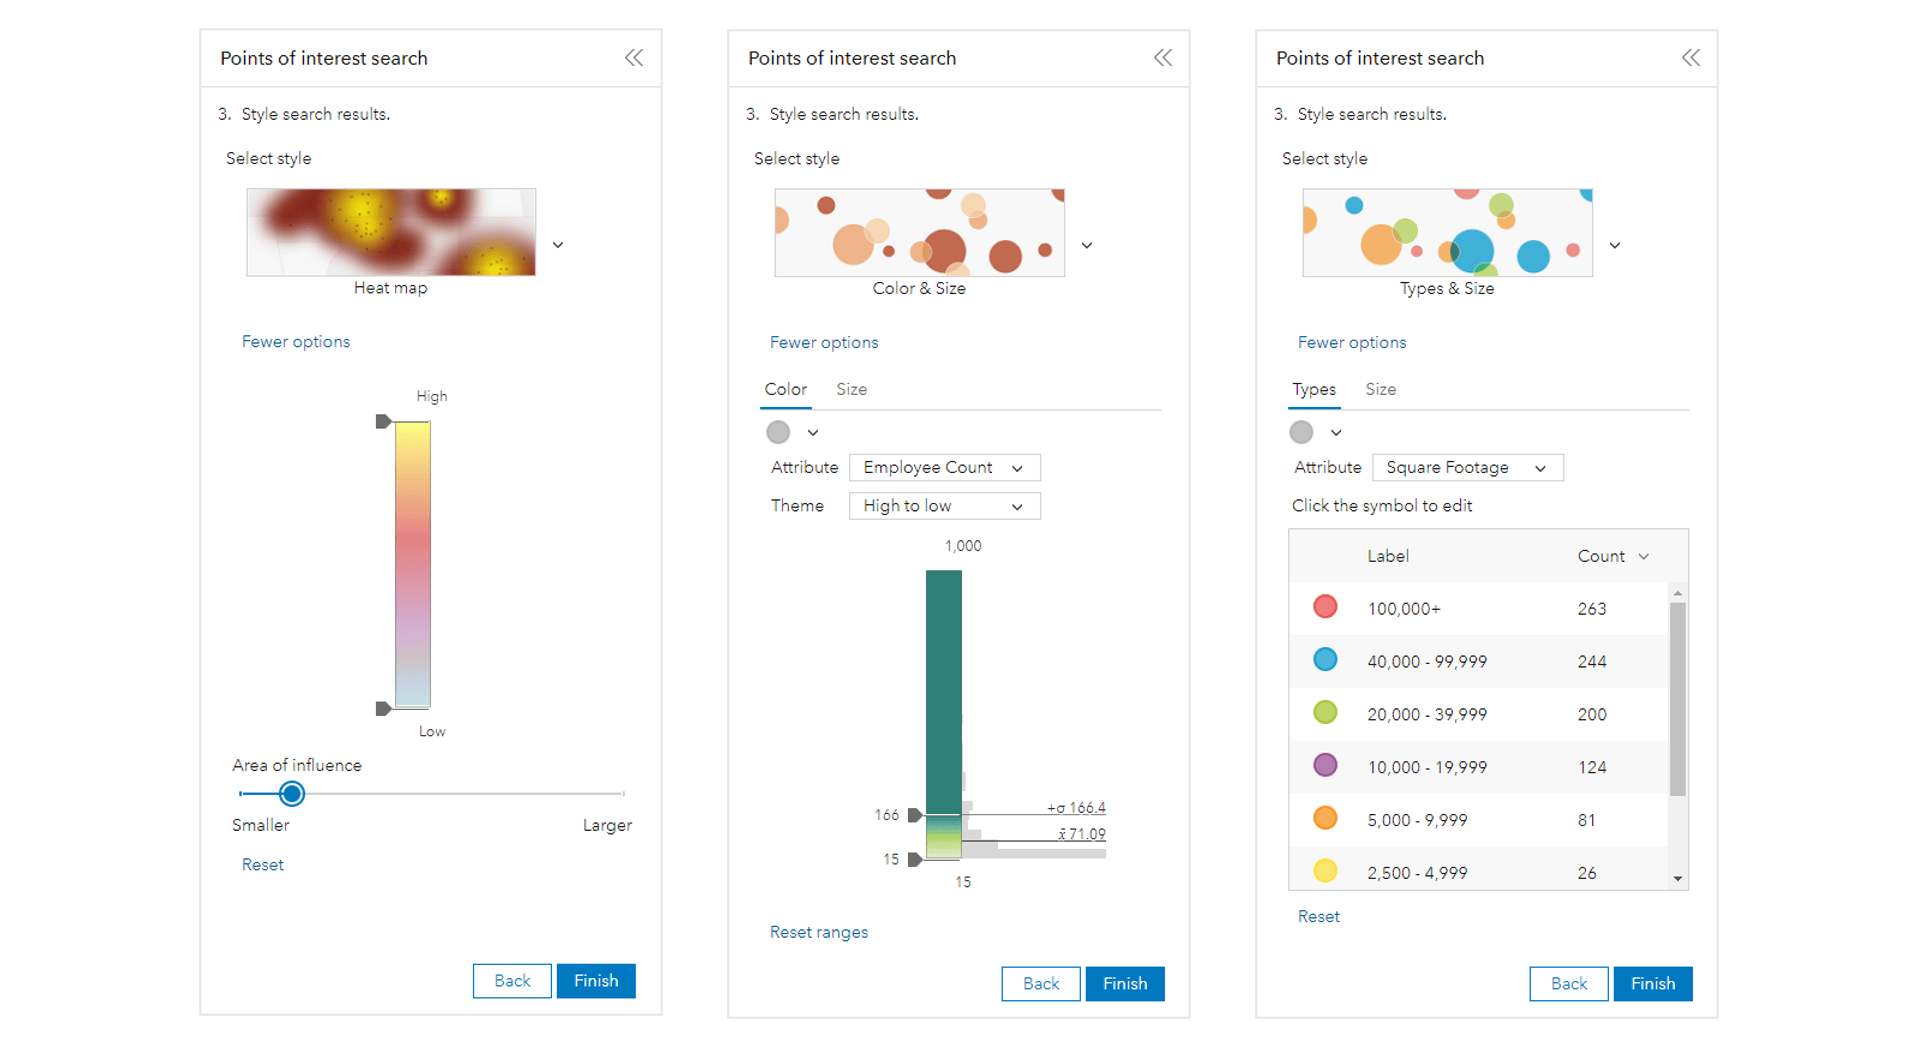Viewport: 1920px width, 1050px height.
Task: Click the orange 5,000 - 9,999 symbol
Action: click(1325, 819)
